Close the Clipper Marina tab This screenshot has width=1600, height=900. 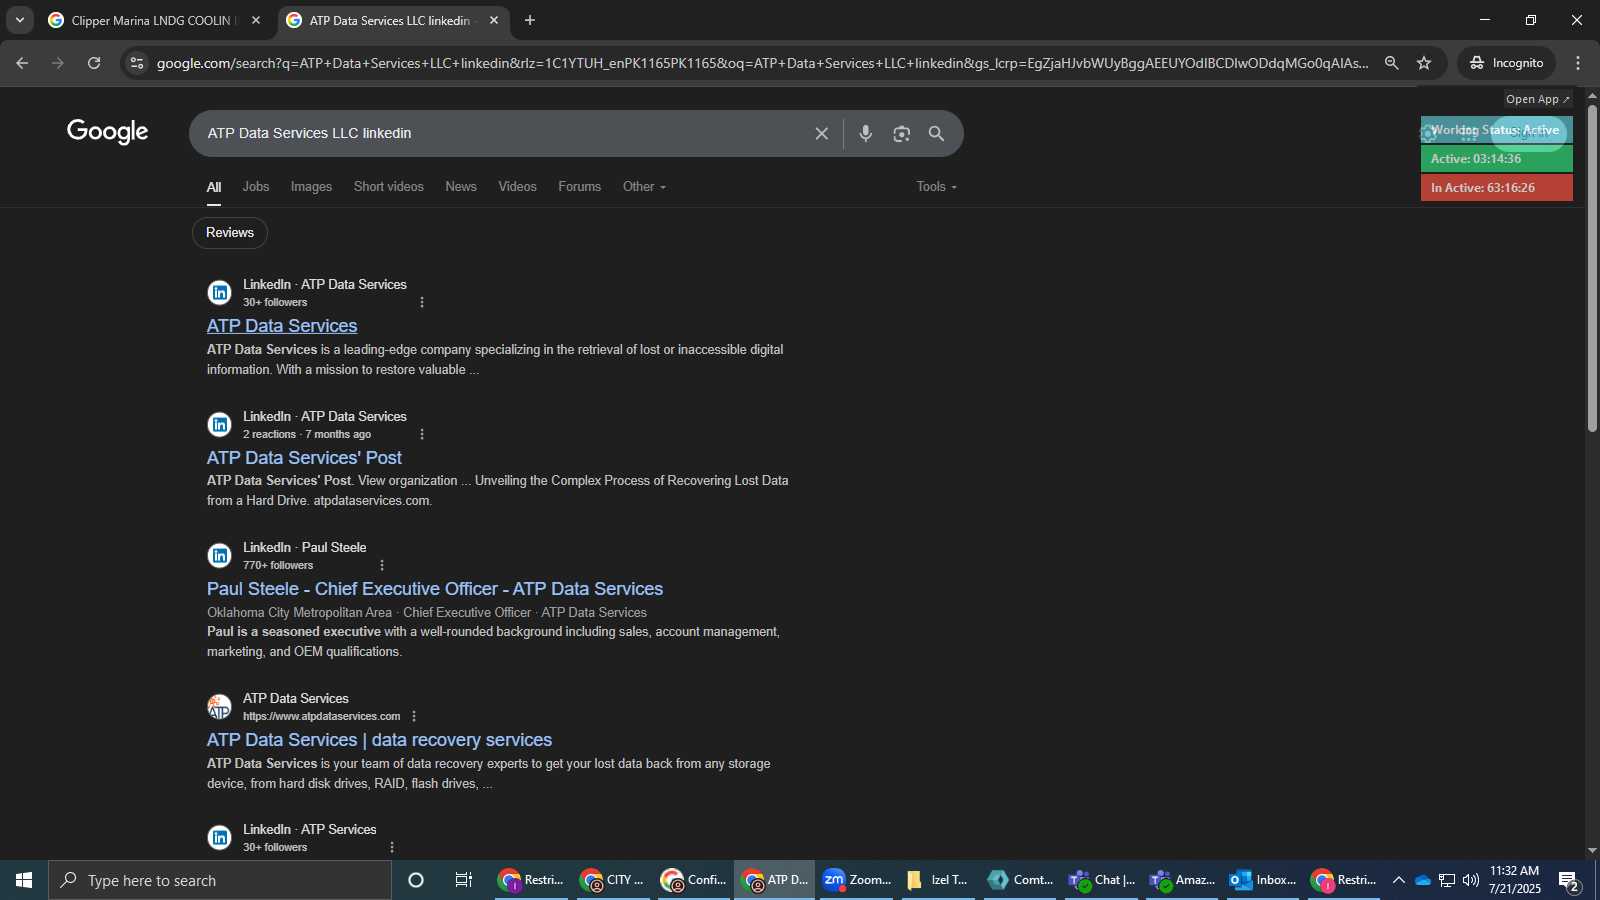(256, 20)
